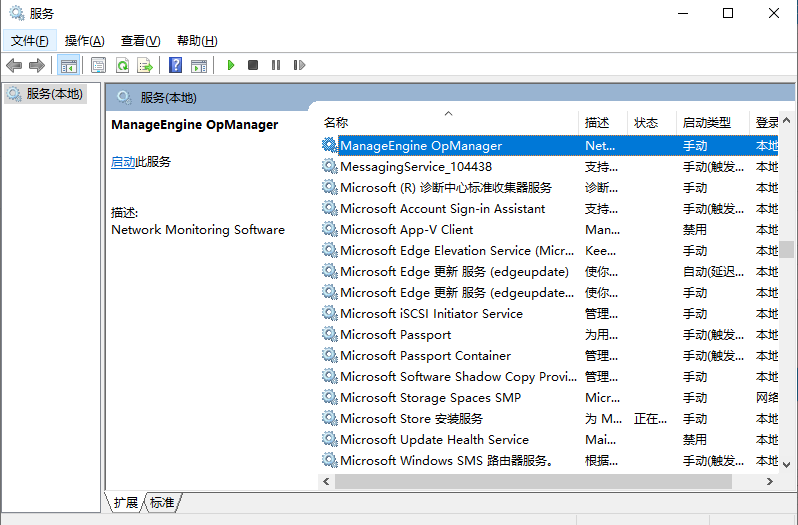Select the Microsoft Passport service row

550,334
